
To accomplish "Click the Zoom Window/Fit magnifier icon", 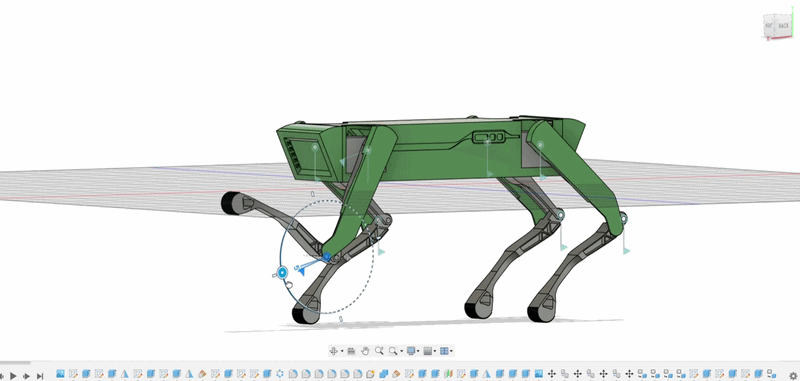I will pyautogui.click(x=393, y=350).
